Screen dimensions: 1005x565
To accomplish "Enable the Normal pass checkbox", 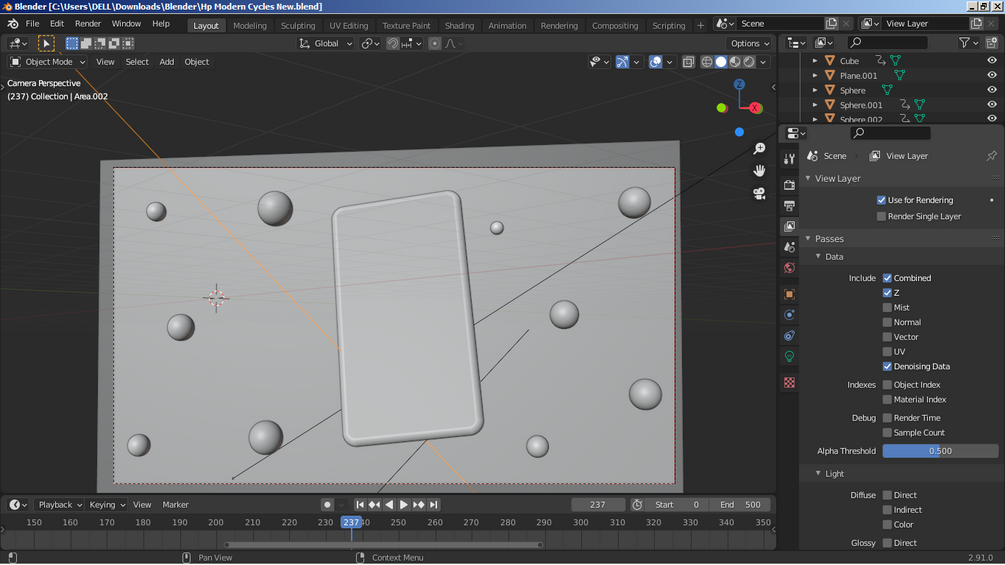I will [x=887, y=322].
